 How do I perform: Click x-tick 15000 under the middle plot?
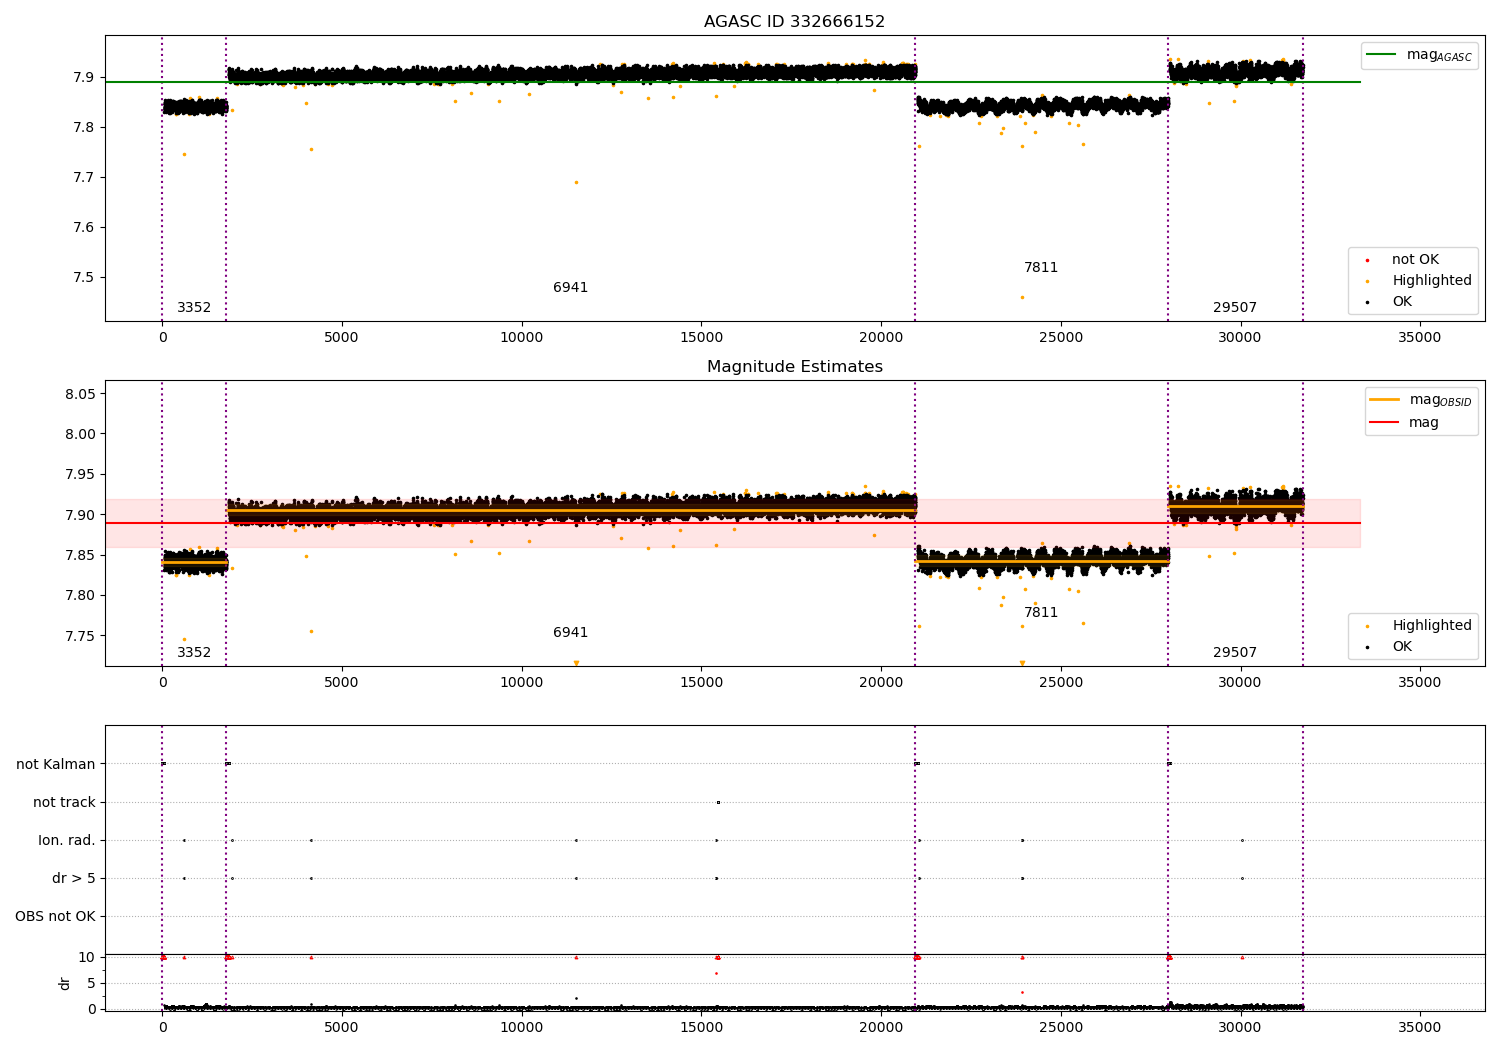coord(701,683)
